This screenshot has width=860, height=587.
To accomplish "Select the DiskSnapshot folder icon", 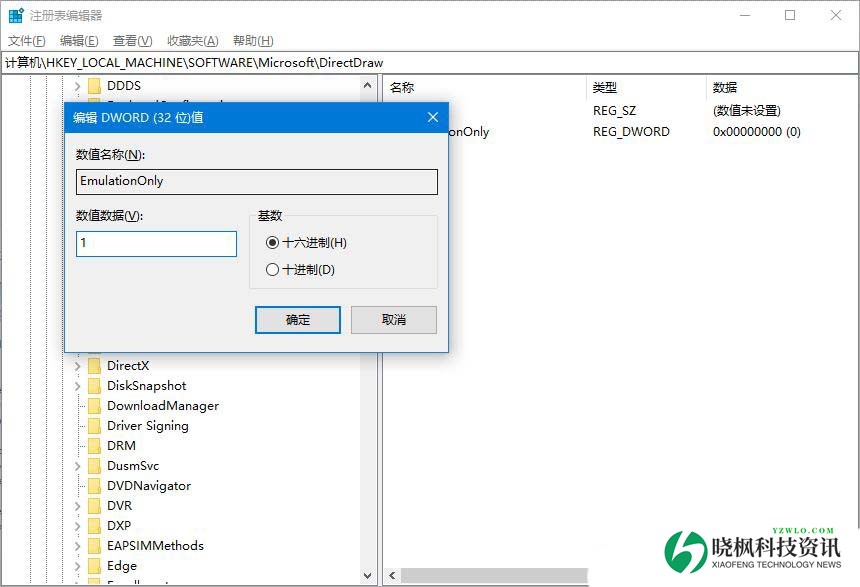I will (x=94, y=386).
